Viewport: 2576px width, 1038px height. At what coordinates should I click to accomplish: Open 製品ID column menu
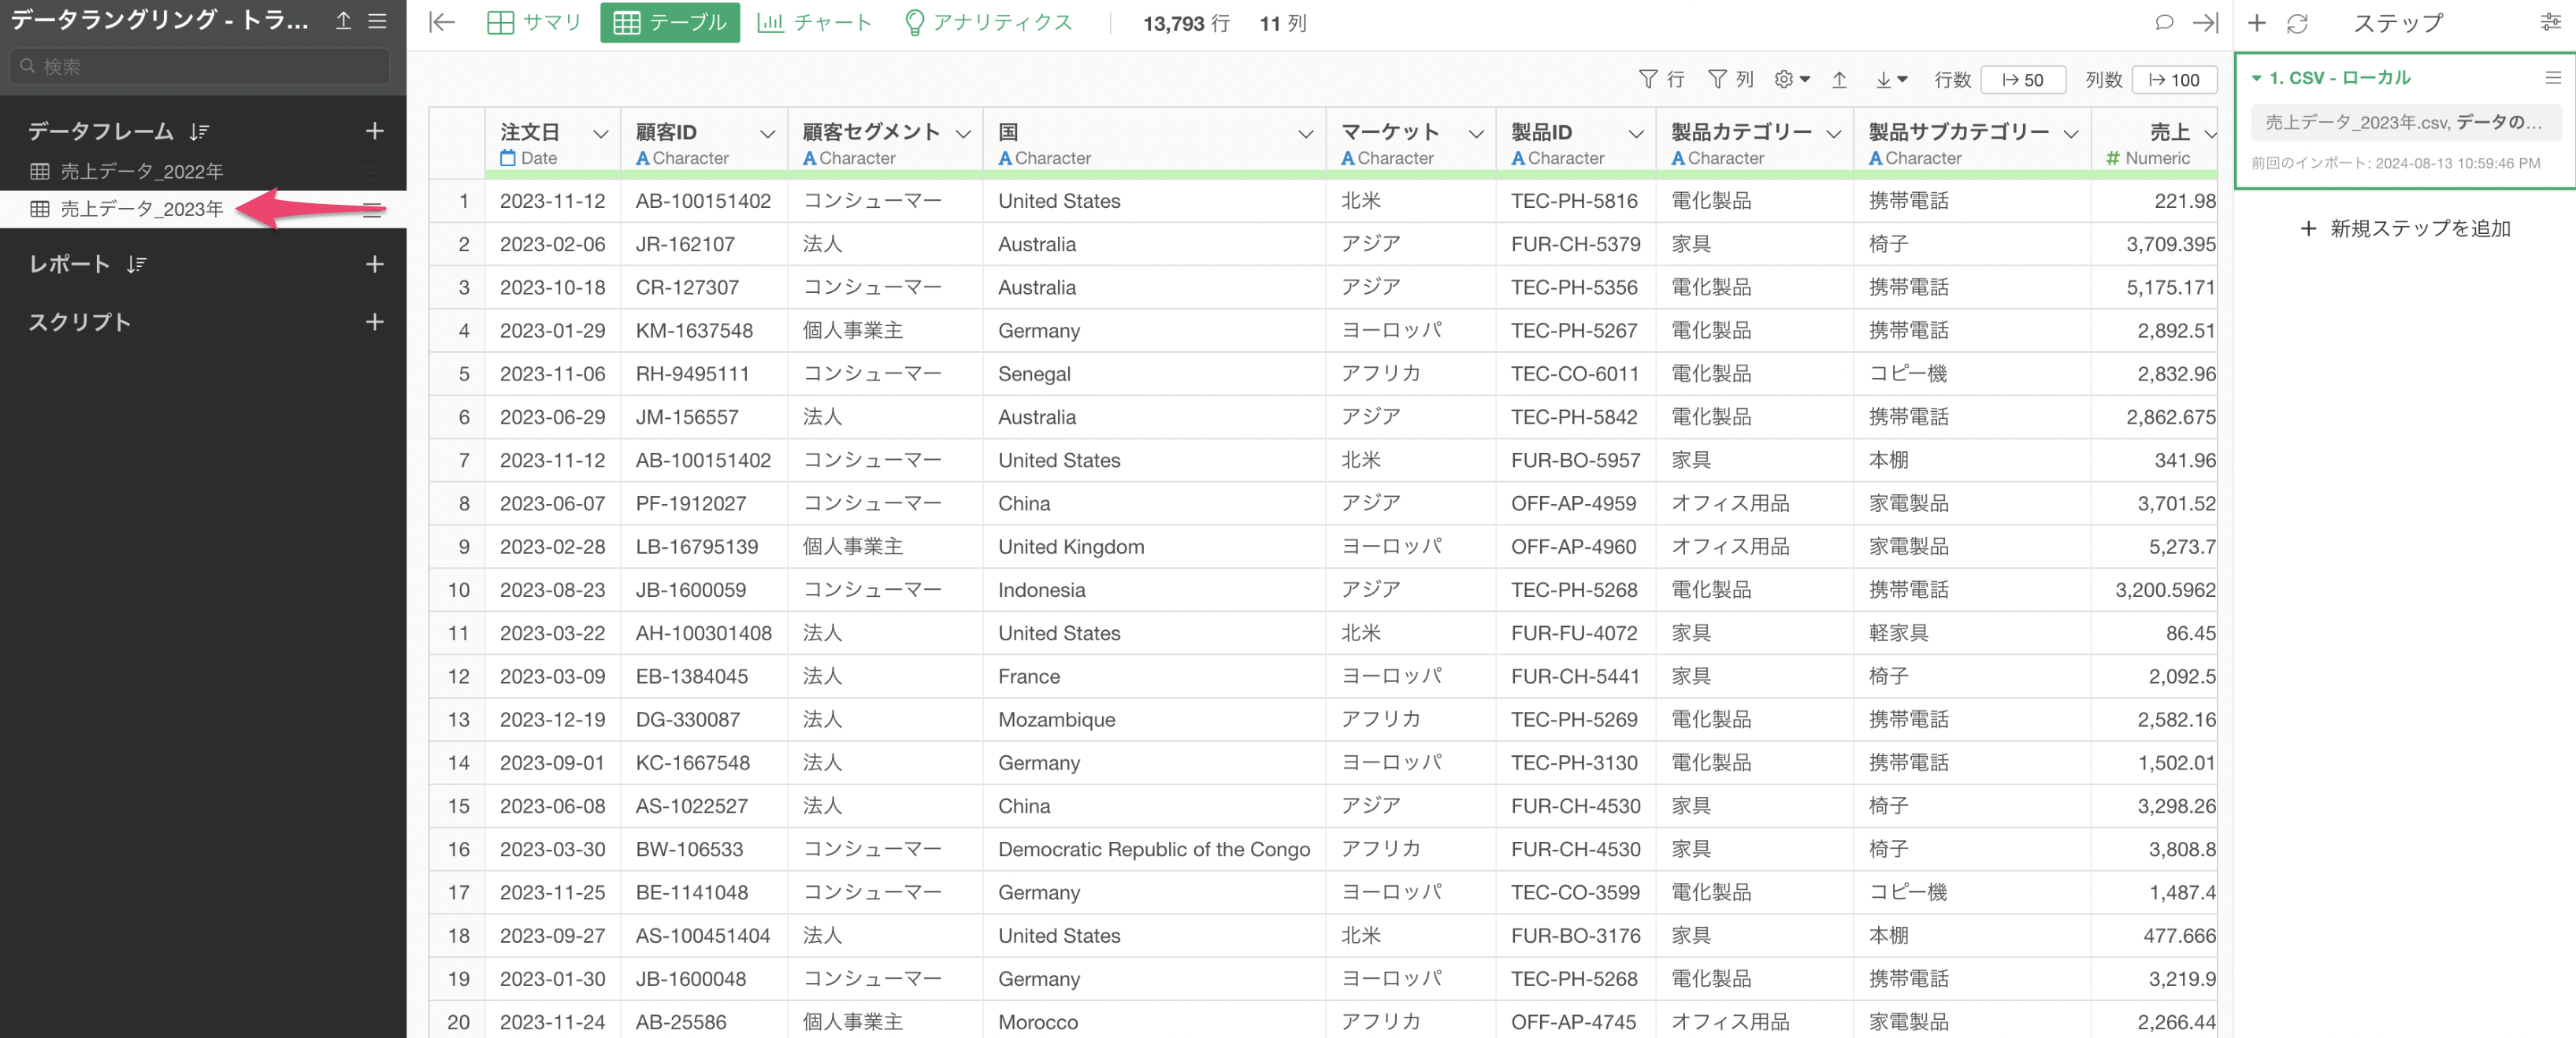(1636, 133)
